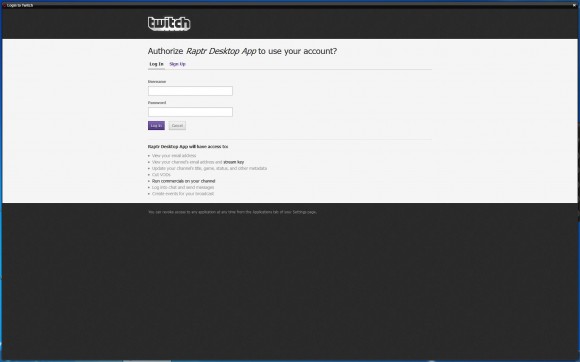Click the Raptr icon in the title bar
The width and height of the screenshot is (580, 362).
[x=4, y=5]
